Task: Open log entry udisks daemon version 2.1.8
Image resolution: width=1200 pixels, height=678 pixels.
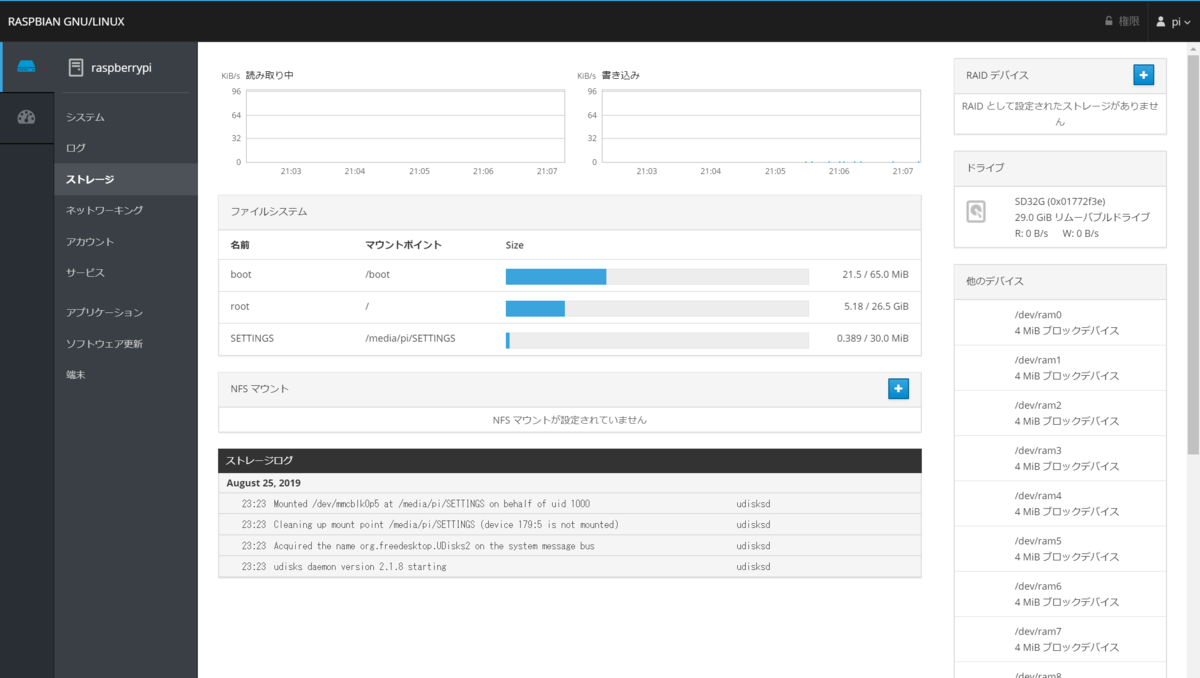Action: click(569, 567)
